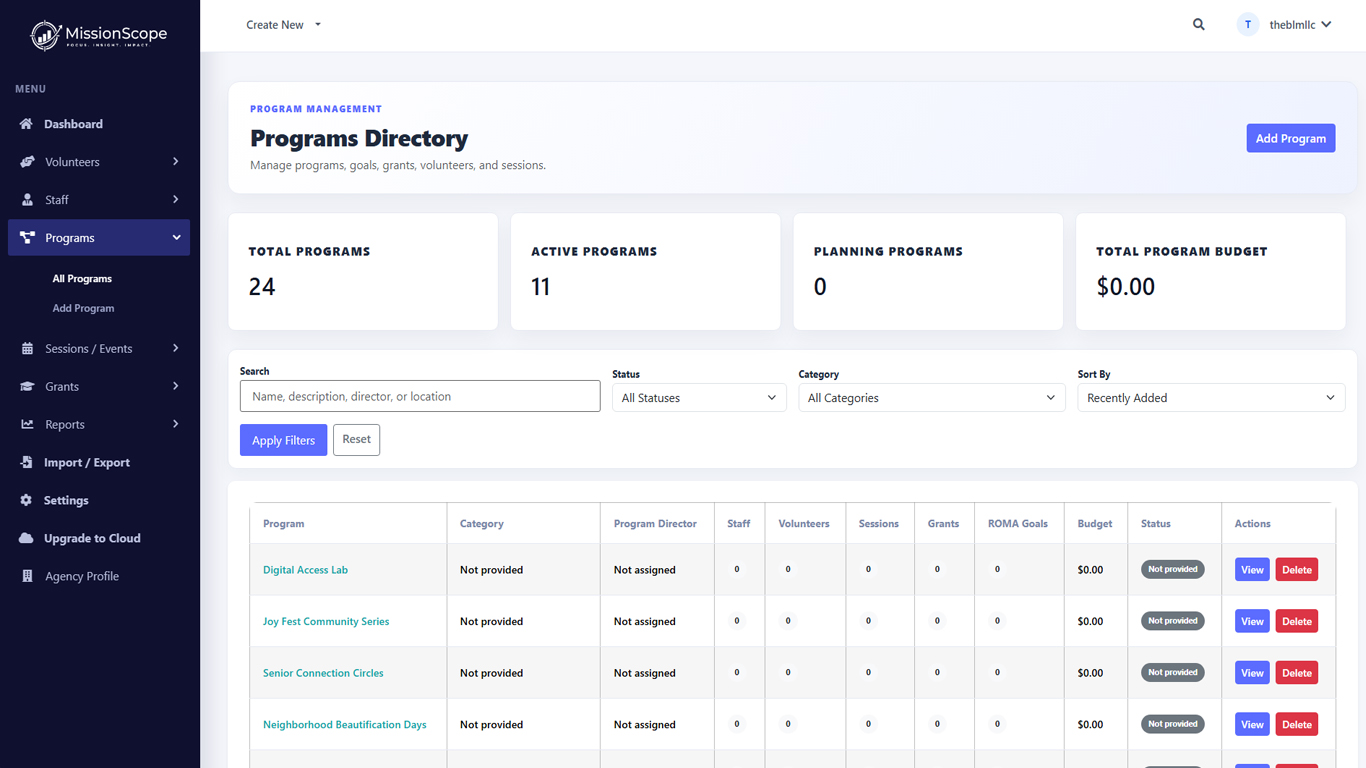The width and height of the screenshot is (1366, 768).
Task: Click the Sessions / Events calendar icon
Action: click(27, 349)
